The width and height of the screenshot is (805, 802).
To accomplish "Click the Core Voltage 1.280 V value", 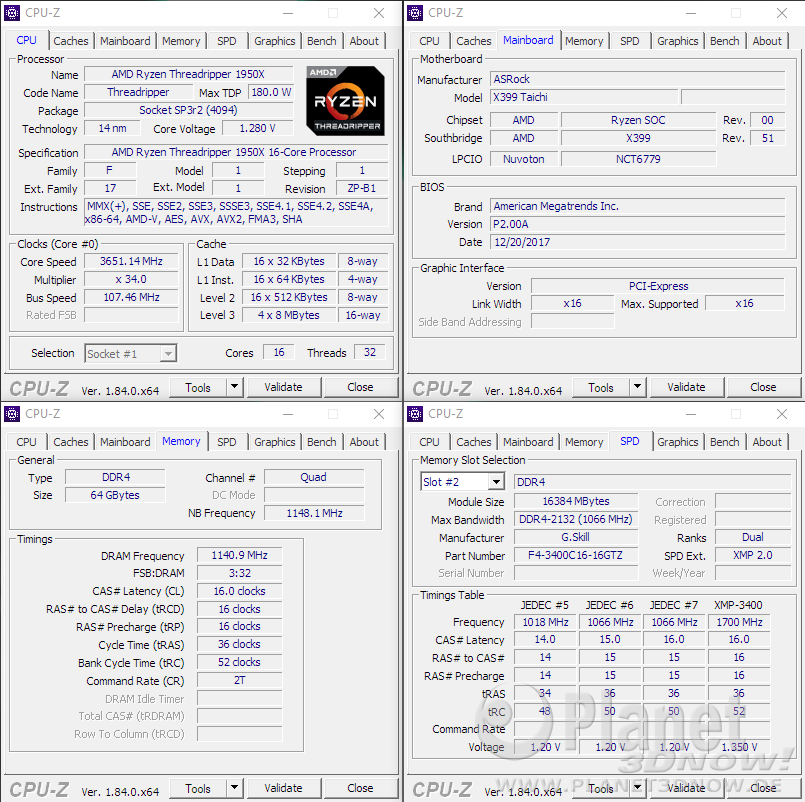I will (x=258, y=128).
